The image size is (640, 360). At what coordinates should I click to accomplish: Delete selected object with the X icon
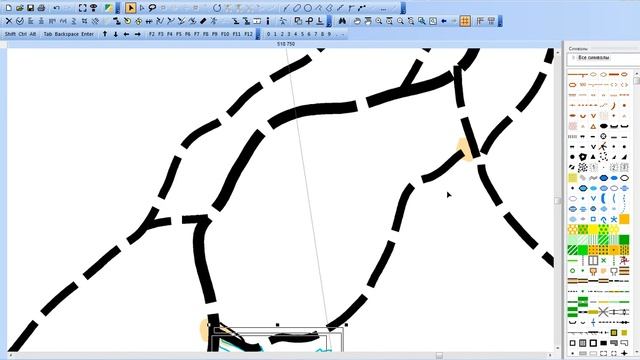click(9, 21)
